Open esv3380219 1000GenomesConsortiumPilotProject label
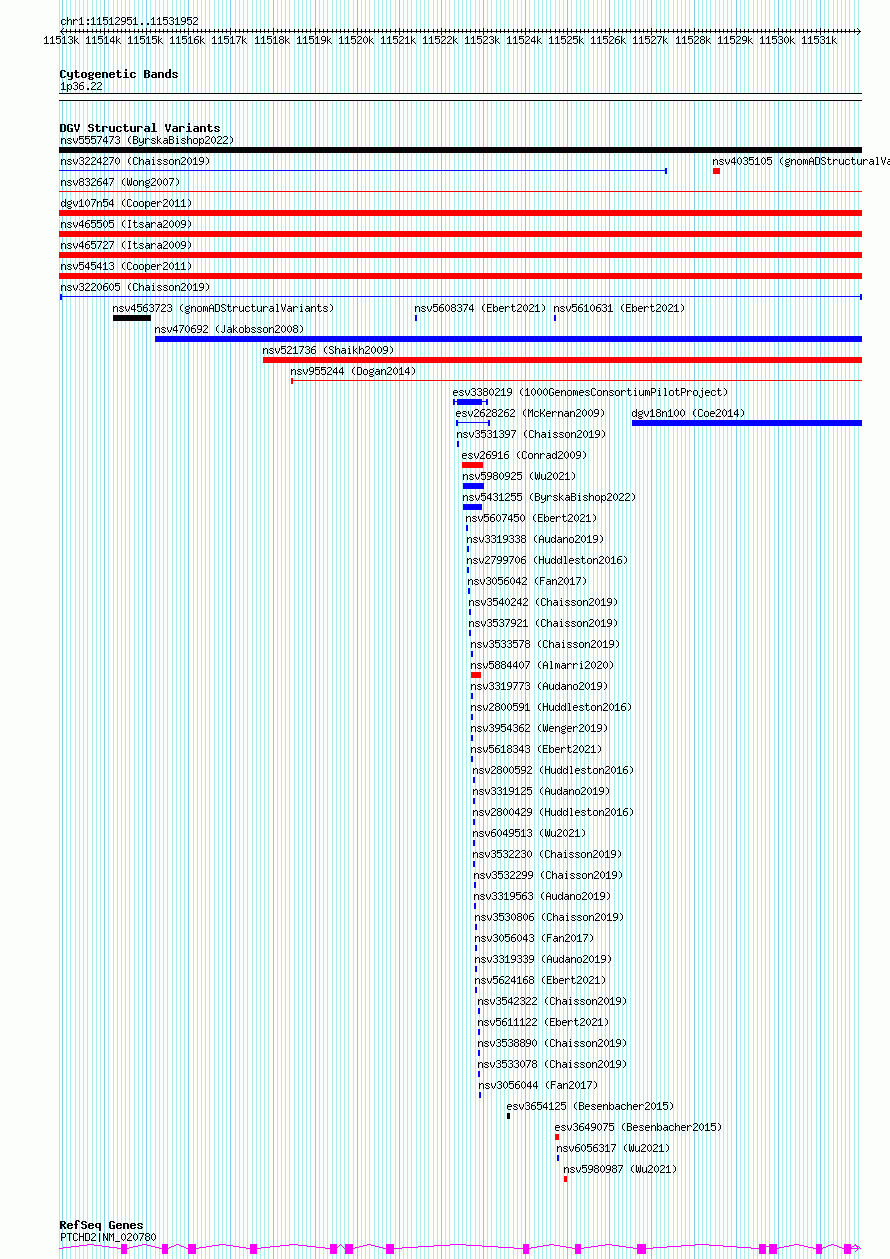The width and height of the screenshot is (890, 1259). click(590, 392)
